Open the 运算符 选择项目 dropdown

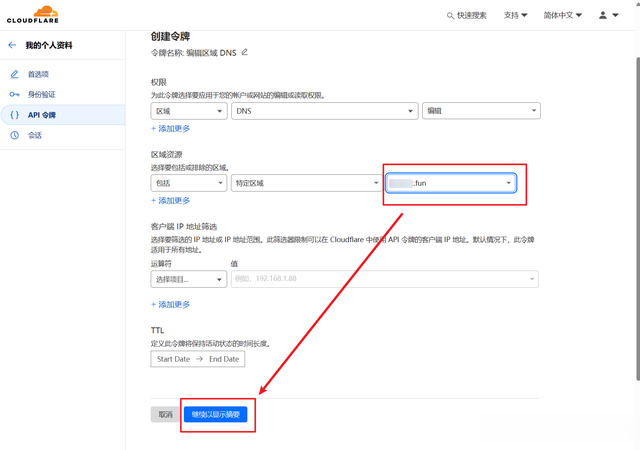(x=189, y=279)
